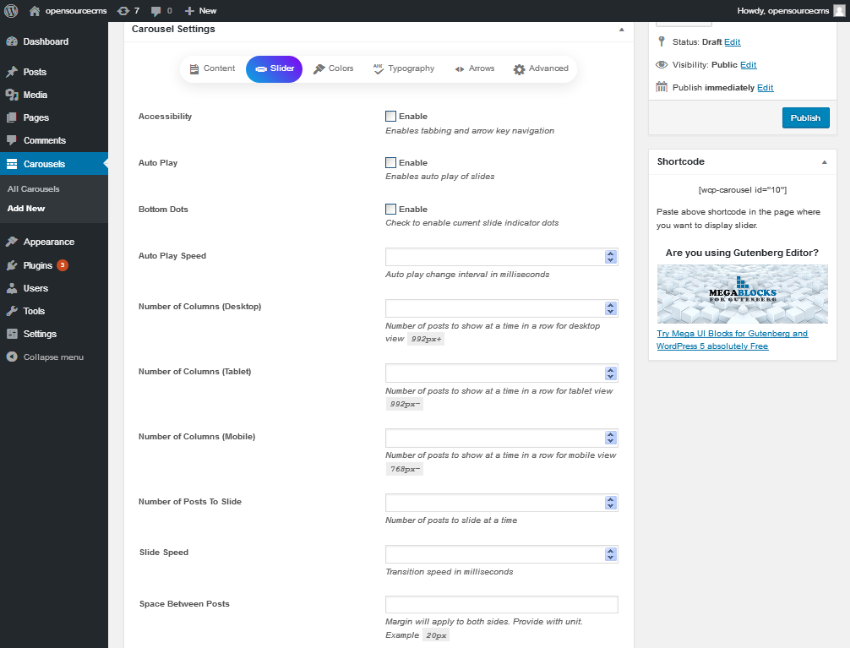Click the plus New icon
This screenshot has height=648, width=850.
(x=189, y=11)
